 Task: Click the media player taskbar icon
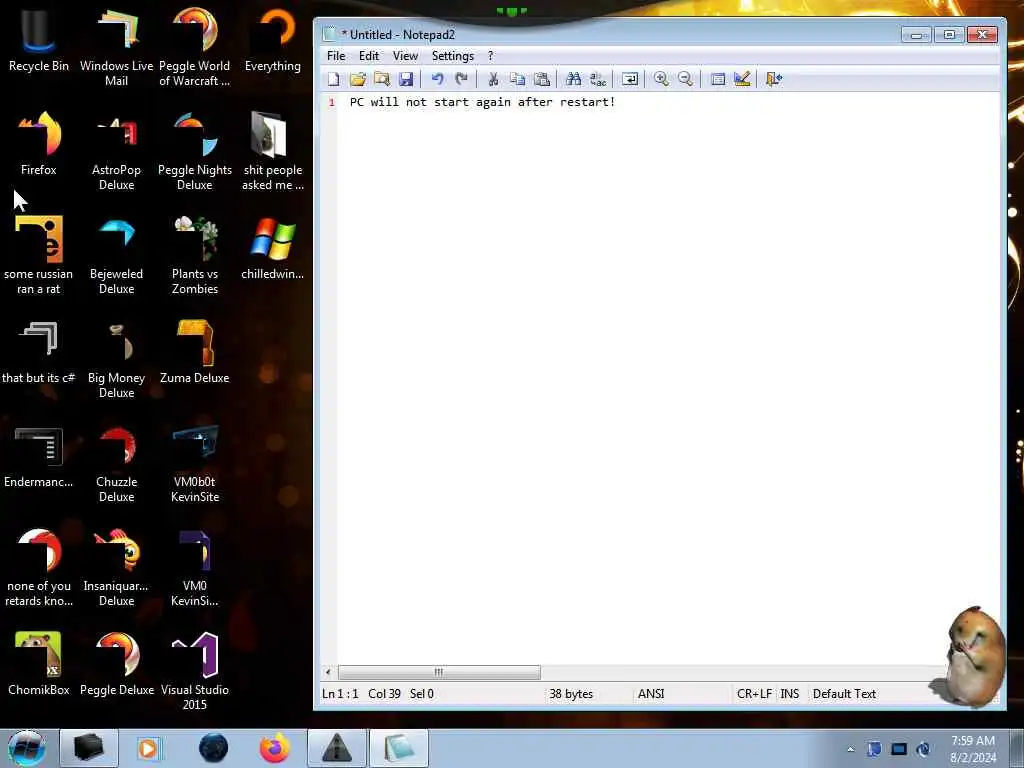coord(148,748)
